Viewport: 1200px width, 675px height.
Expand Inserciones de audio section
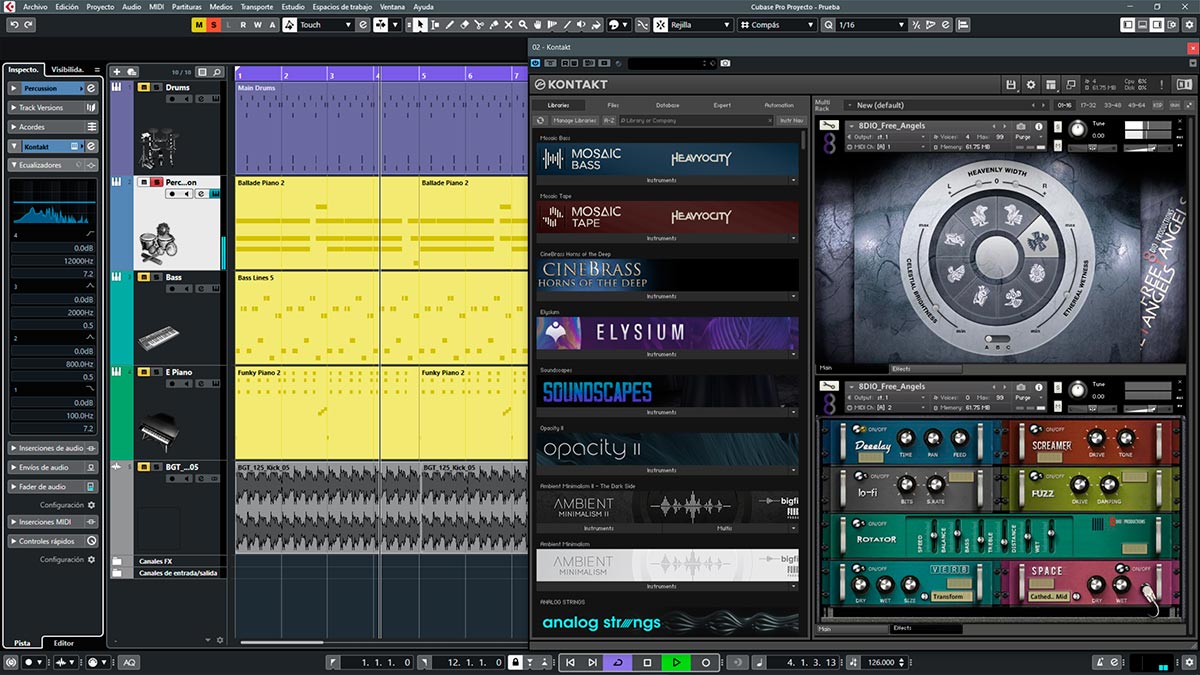(x=52, y=448)
